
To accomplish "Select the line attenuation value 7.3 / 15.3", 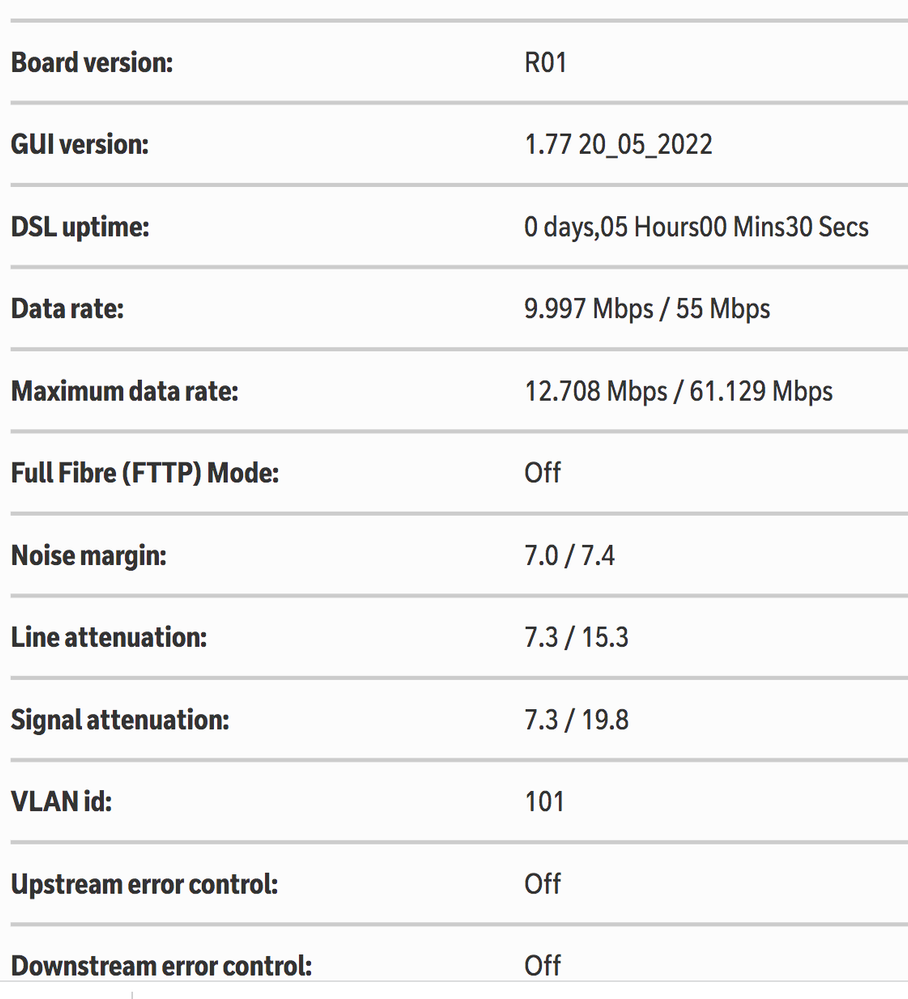I will click(x=576, y=636).
